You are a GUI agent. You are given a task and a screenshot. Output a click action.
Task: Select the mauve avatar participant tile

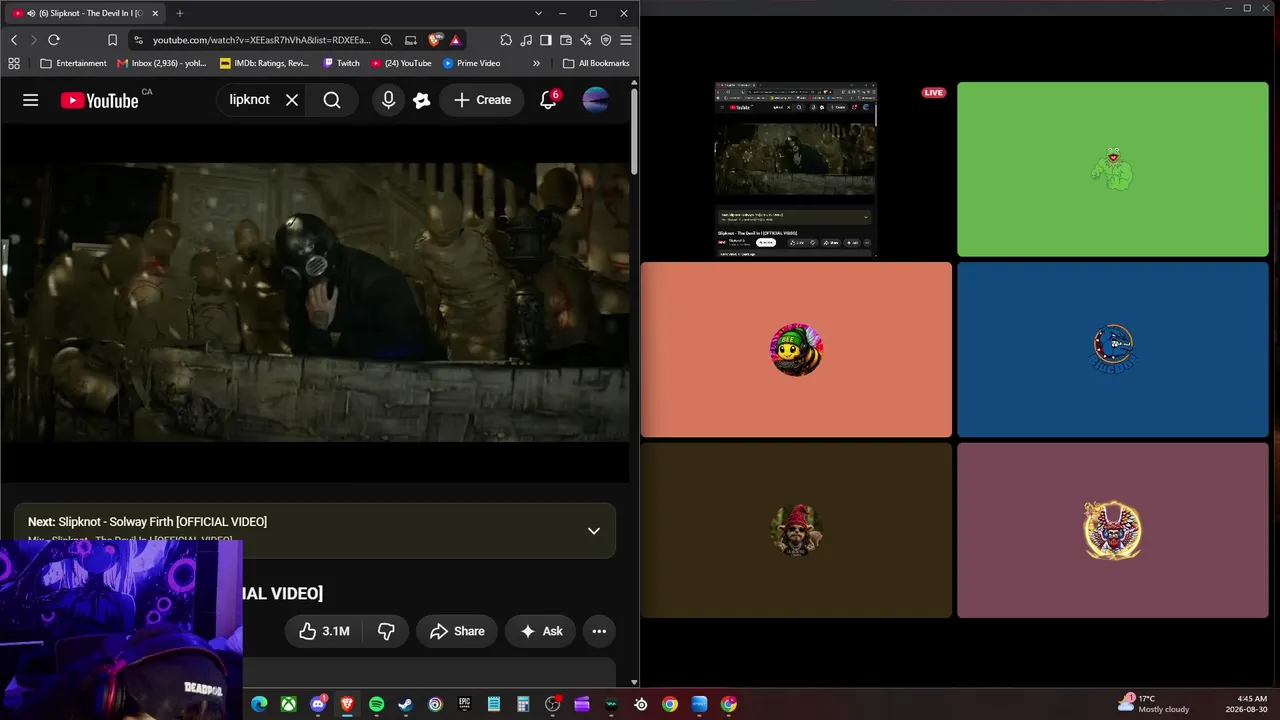coord(1113,530)
